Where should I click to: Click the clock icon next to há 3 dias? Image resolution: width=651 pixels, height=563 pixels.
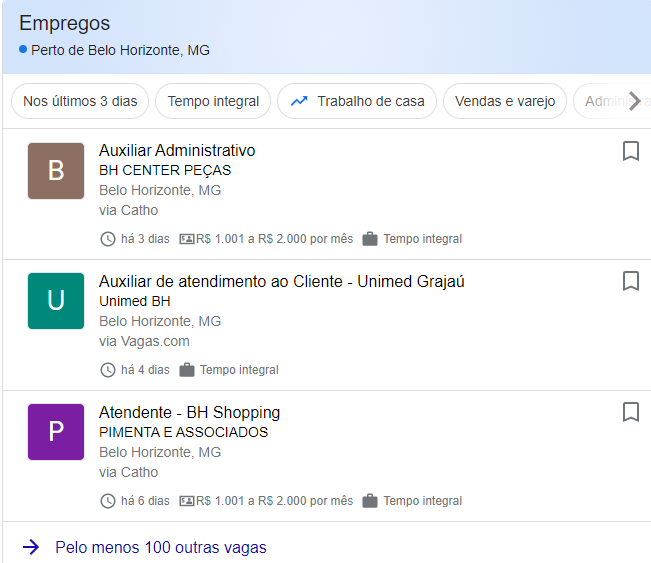108,239
